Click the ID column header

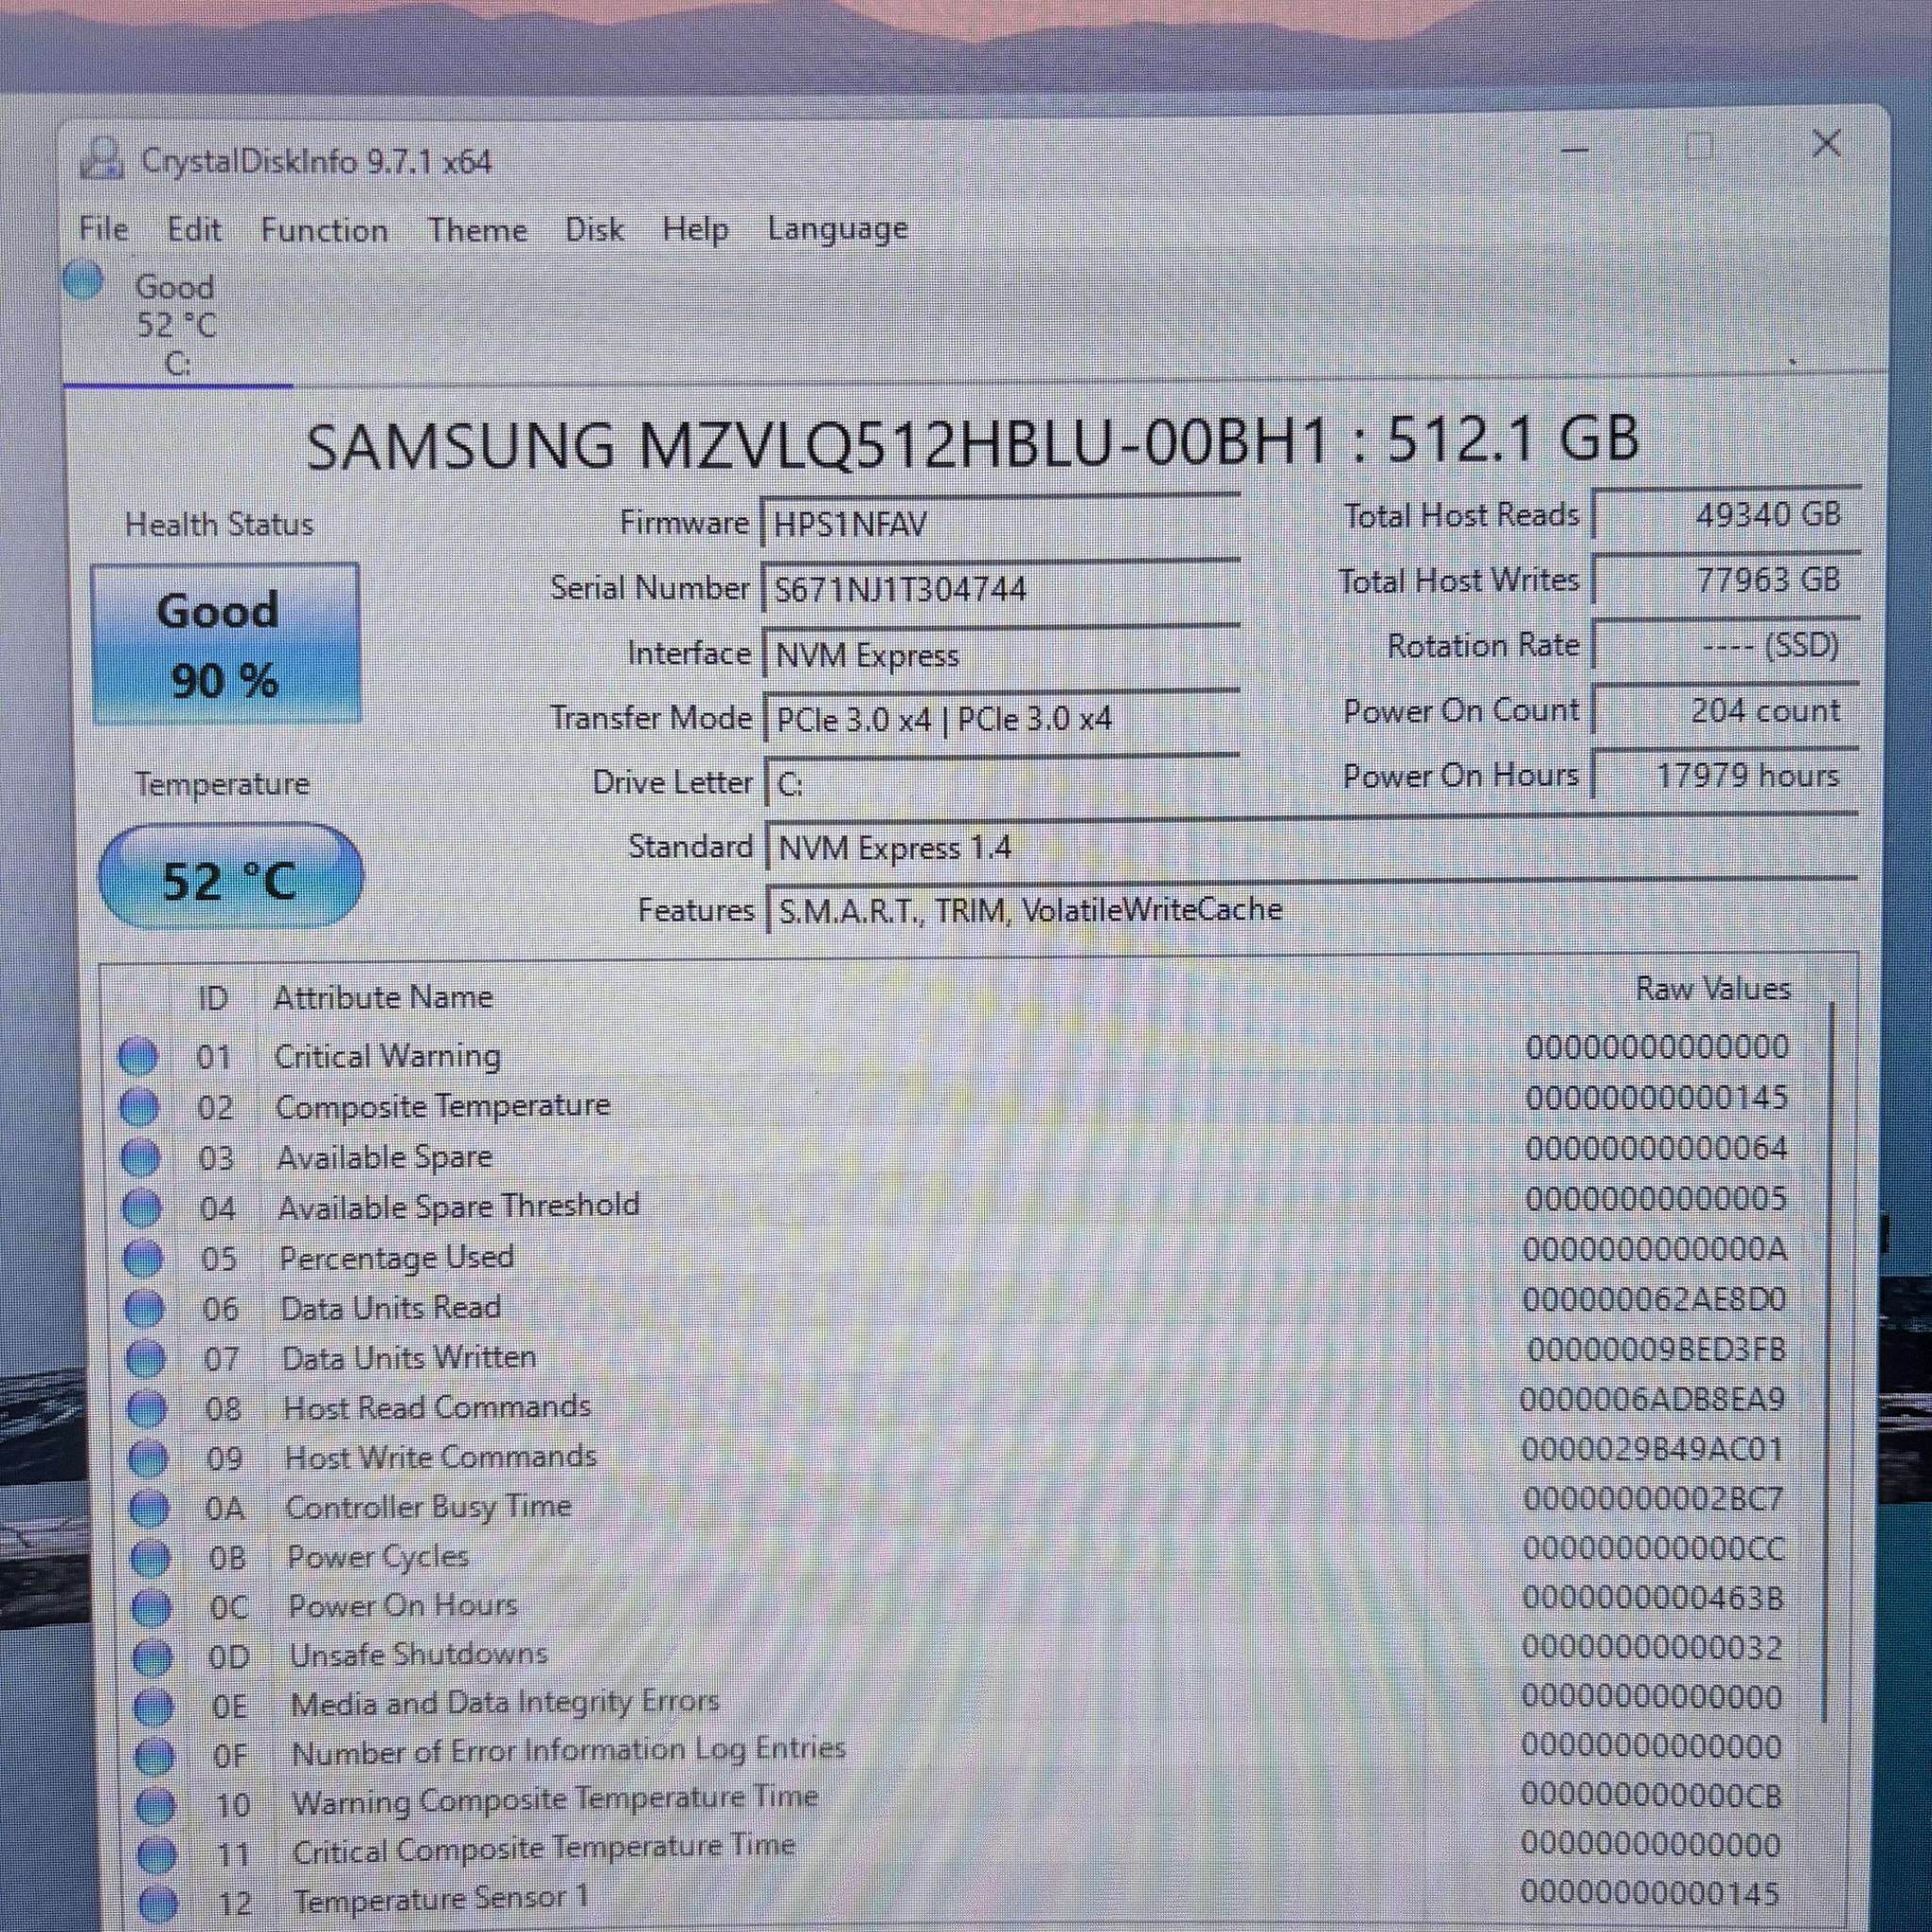(213, 998)
